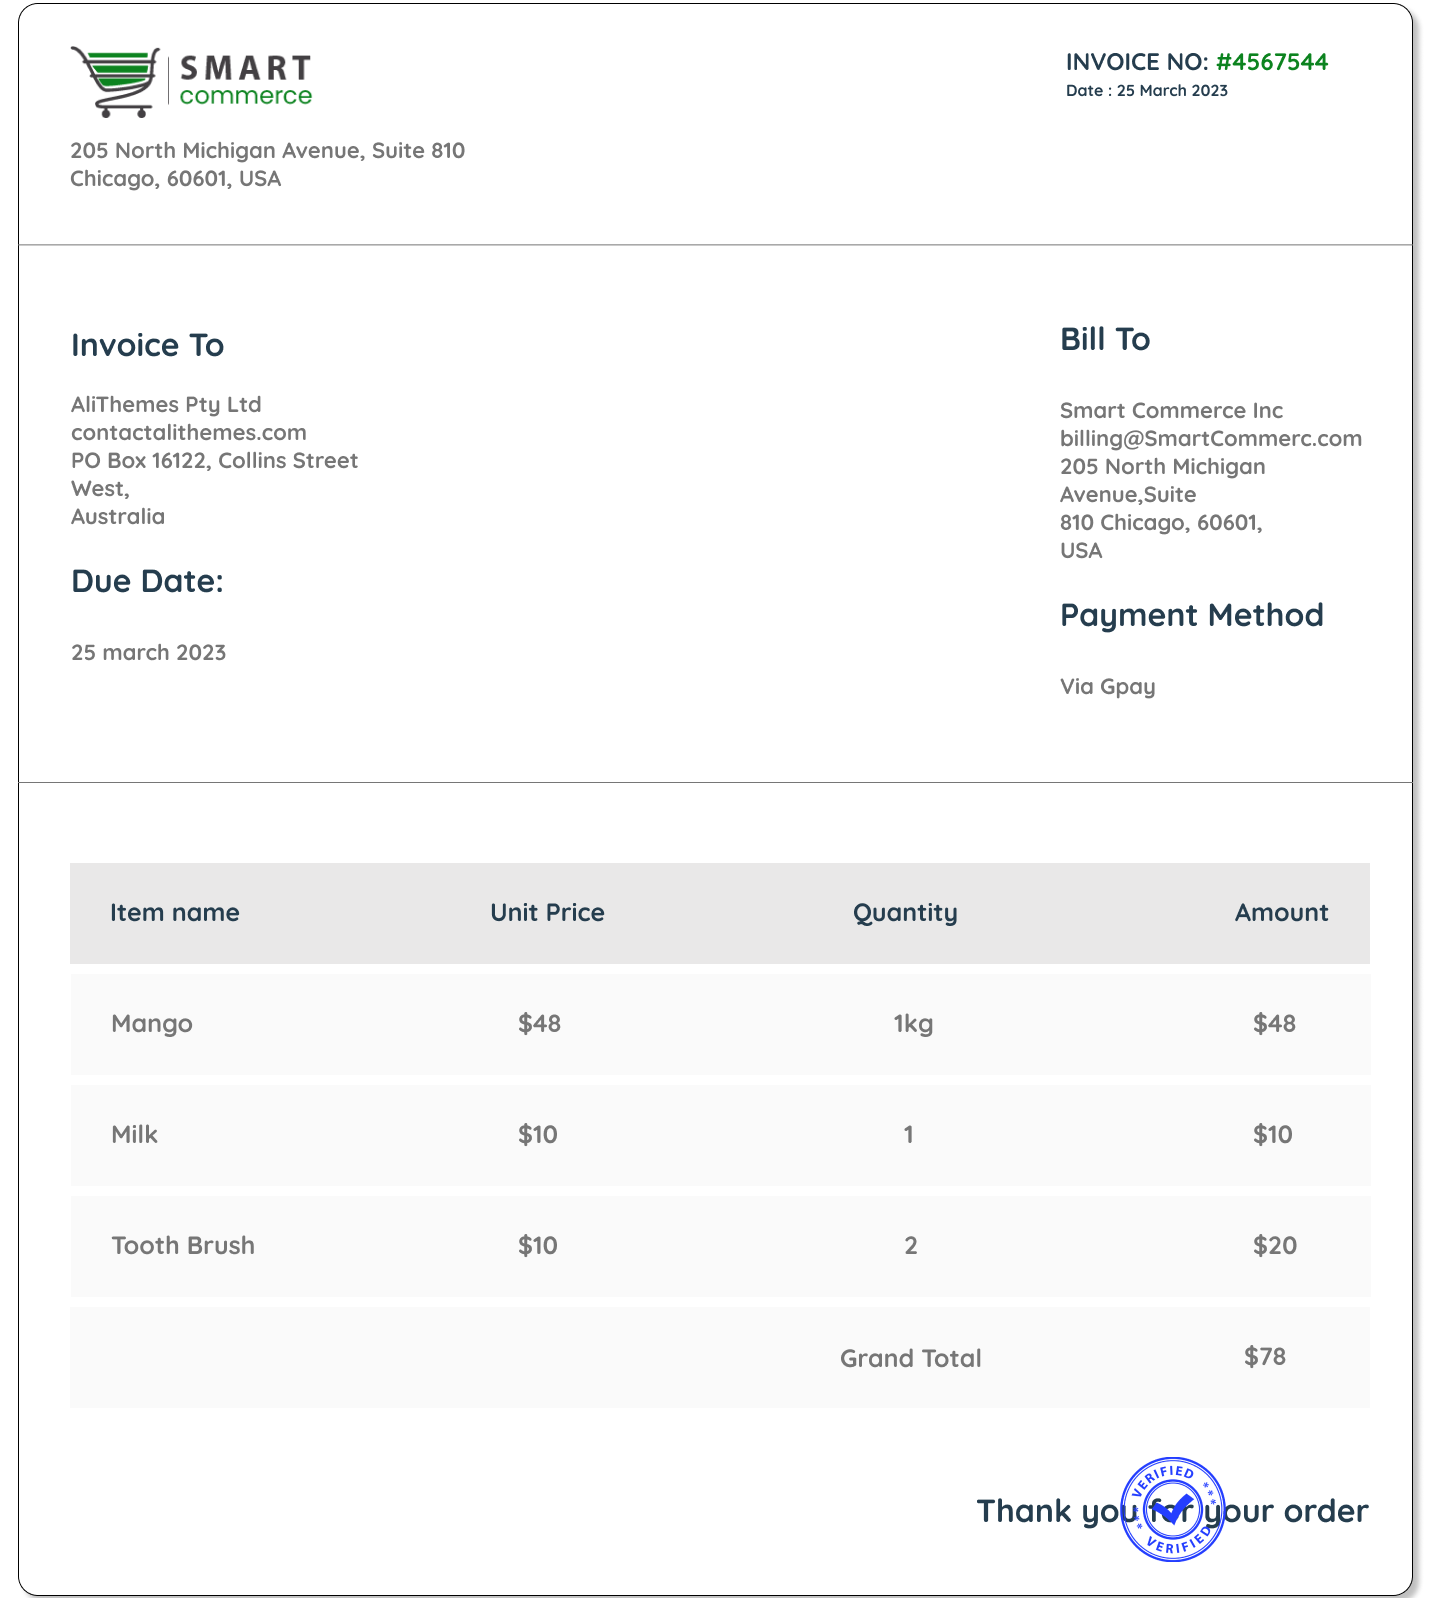The height and width of the screenshot is (1598, 1429).
Task: Click the due date 25 march 2023
Action: (x=148, y=652)
